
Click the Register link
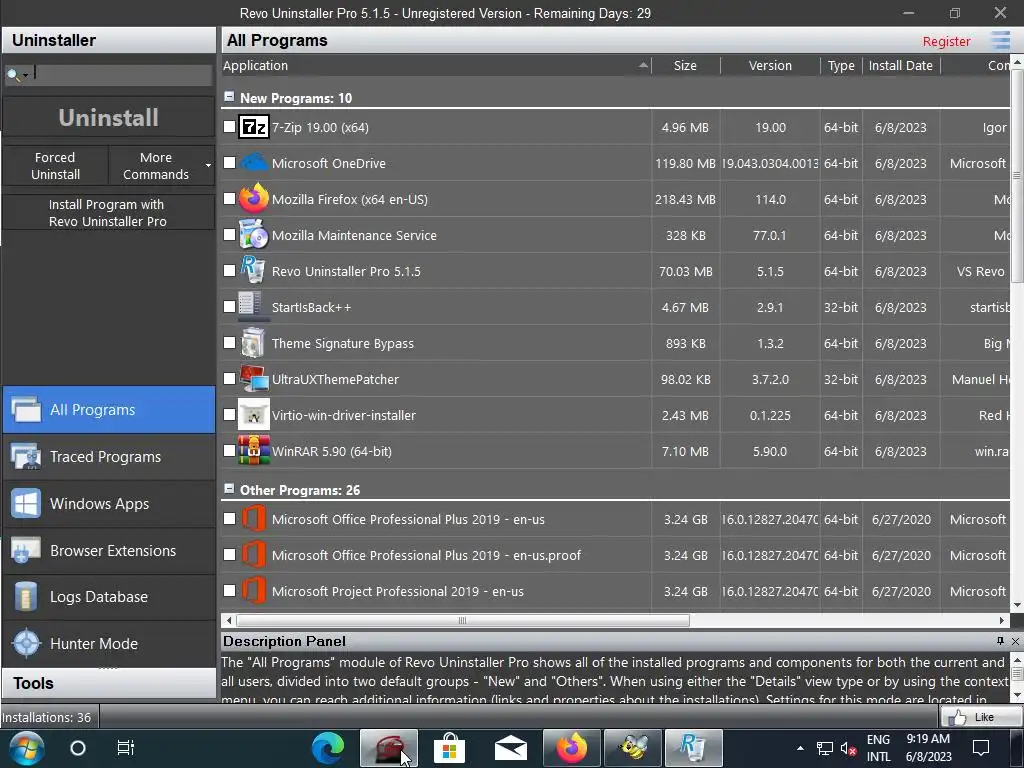point(946,41)
